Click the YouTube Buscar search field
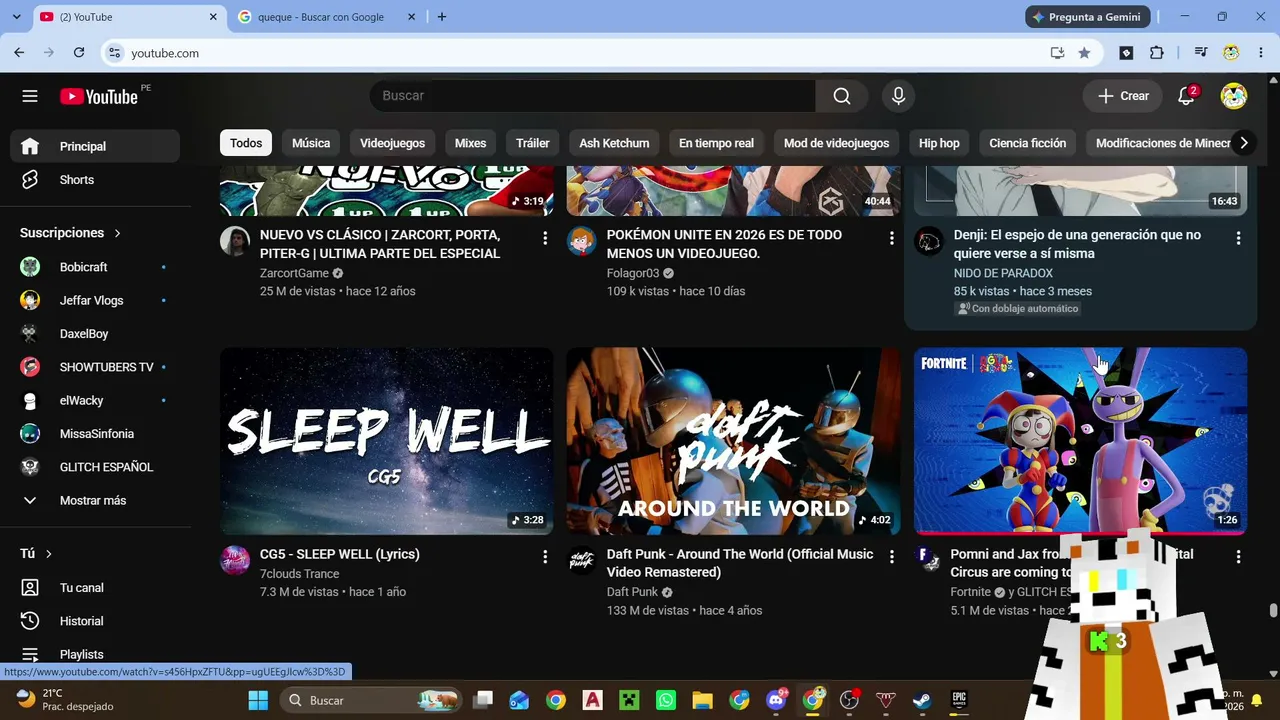 593,96
